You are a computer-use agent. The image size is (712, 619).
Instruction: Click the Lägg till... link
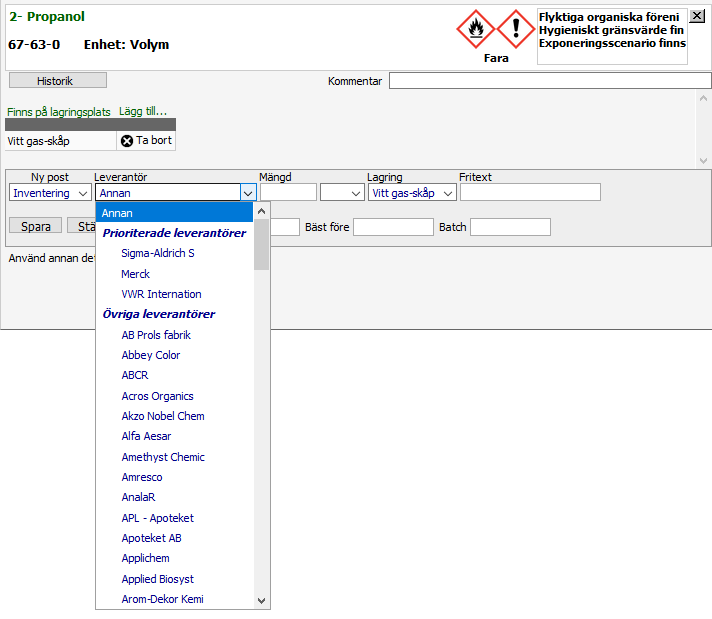[x=143, y=111]
